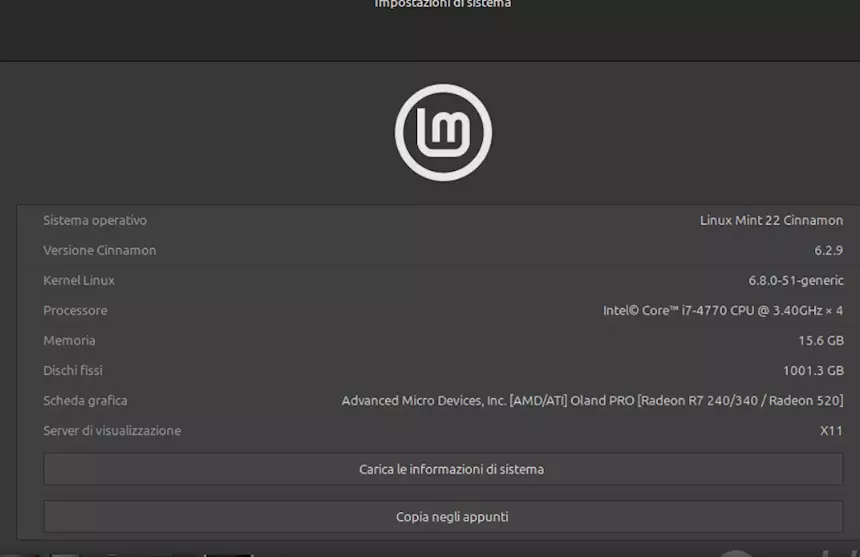The height and width of the screenshot is (557, 860).
Task: Select display server value 'X11'
Action: coord(831,431)
